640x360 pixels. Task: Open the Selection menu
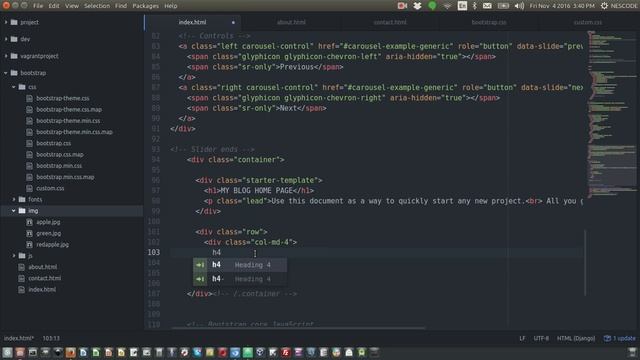pyautogui.click(x=97, y=6)
